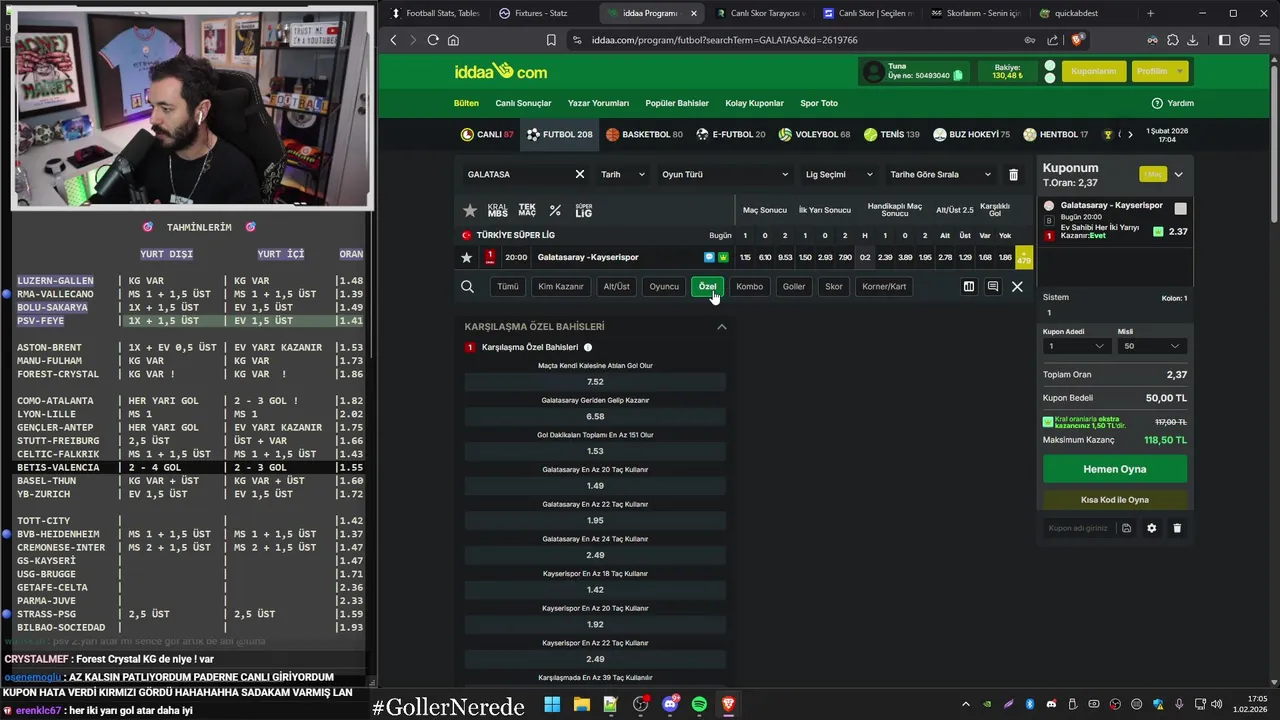The height and width of the screenshot is (720, 1280).
Task: Switch to the Goller tab
Action: (794, 287)
